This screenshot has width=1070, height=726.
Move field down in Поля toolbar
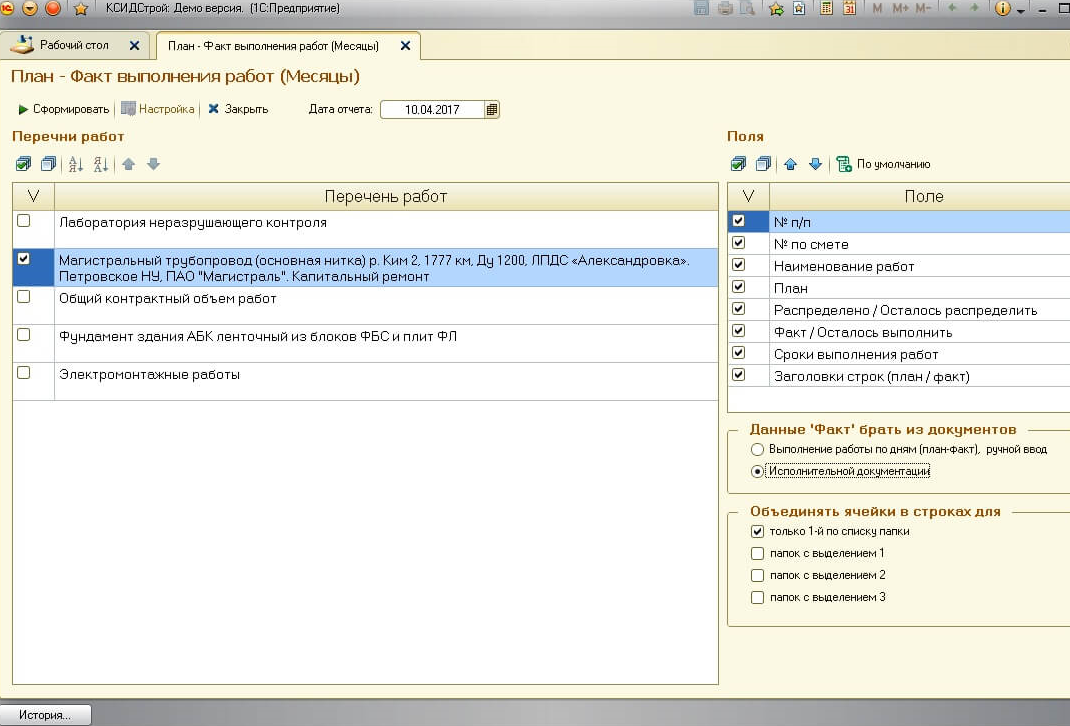[x=815, y=164]
